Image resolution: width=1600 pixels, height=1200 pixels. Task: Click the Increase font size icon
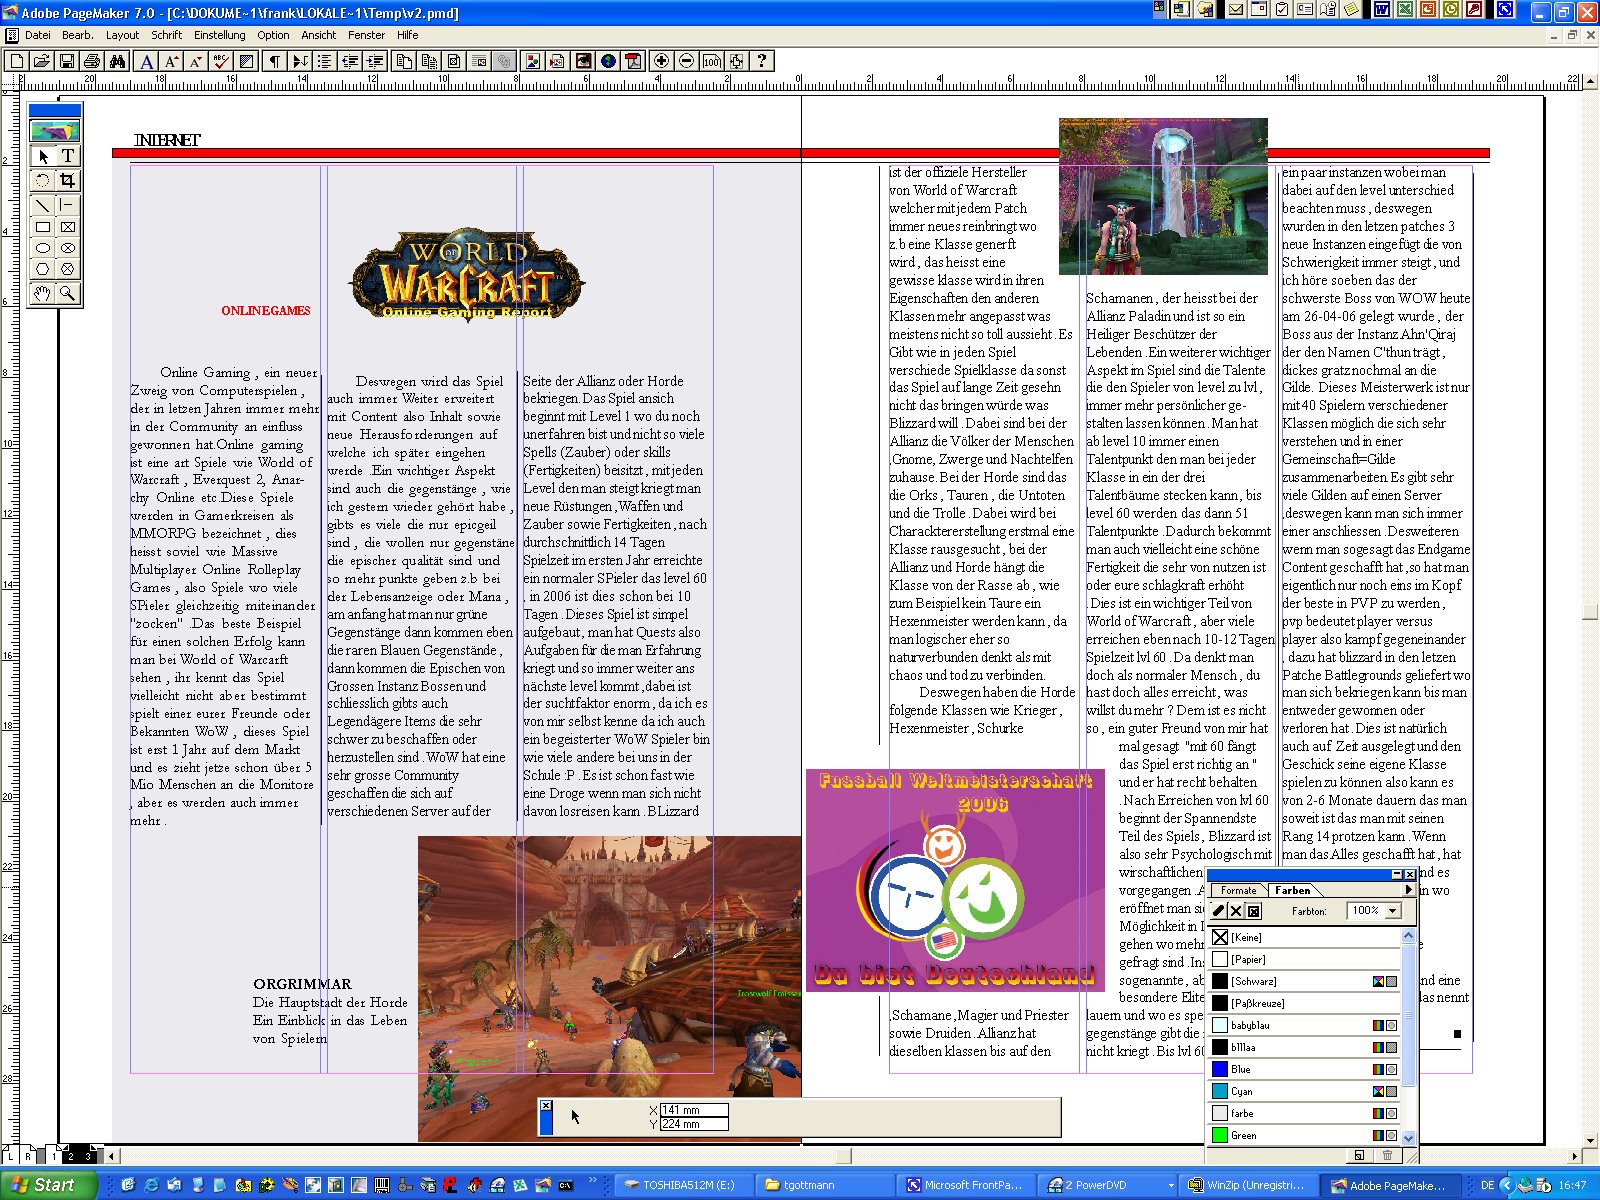[x=172, y=61]
